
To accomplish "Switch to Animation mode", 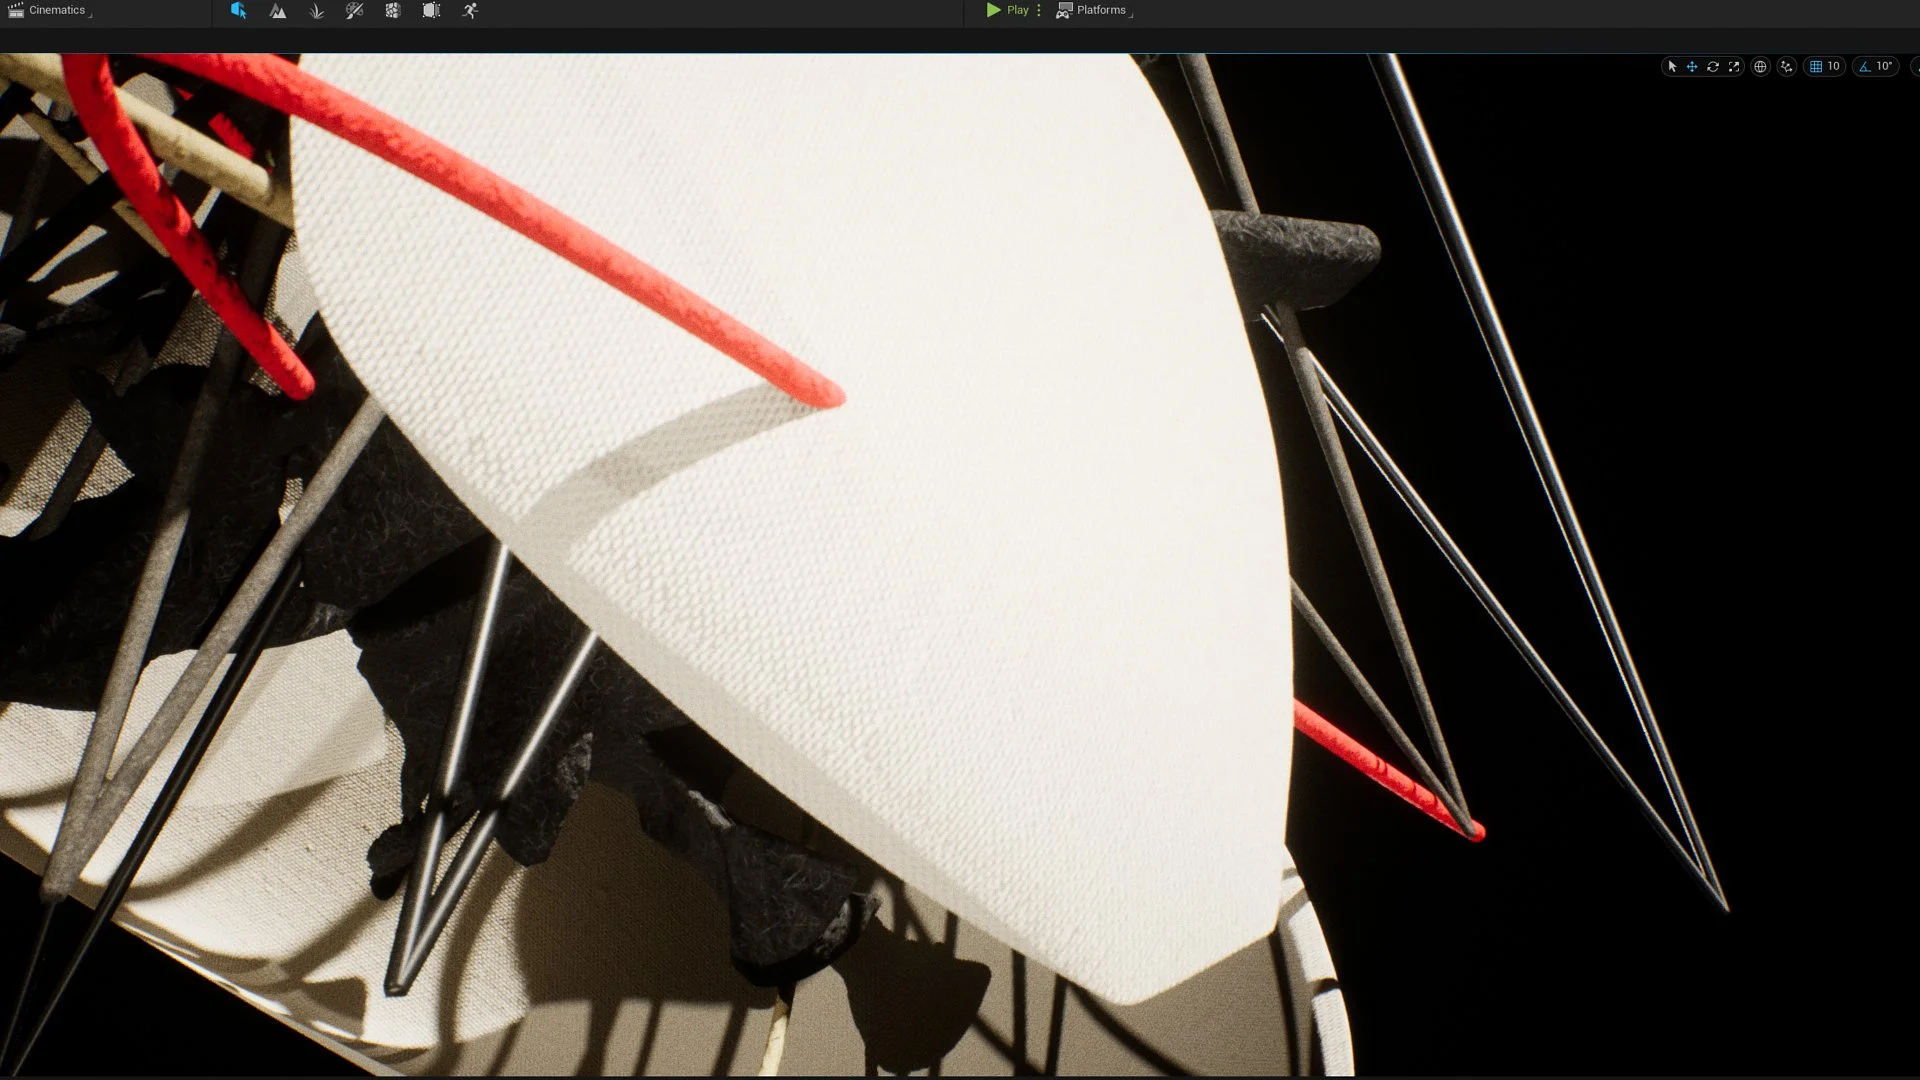I will coord(470,10).
